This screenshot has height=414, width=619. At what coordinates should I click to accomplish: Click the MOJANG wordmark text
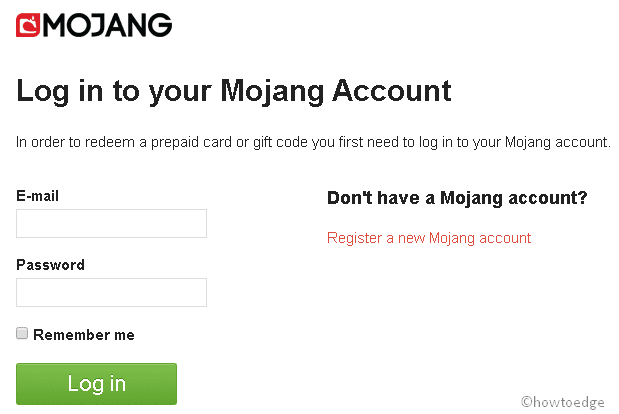click(107, 25)
